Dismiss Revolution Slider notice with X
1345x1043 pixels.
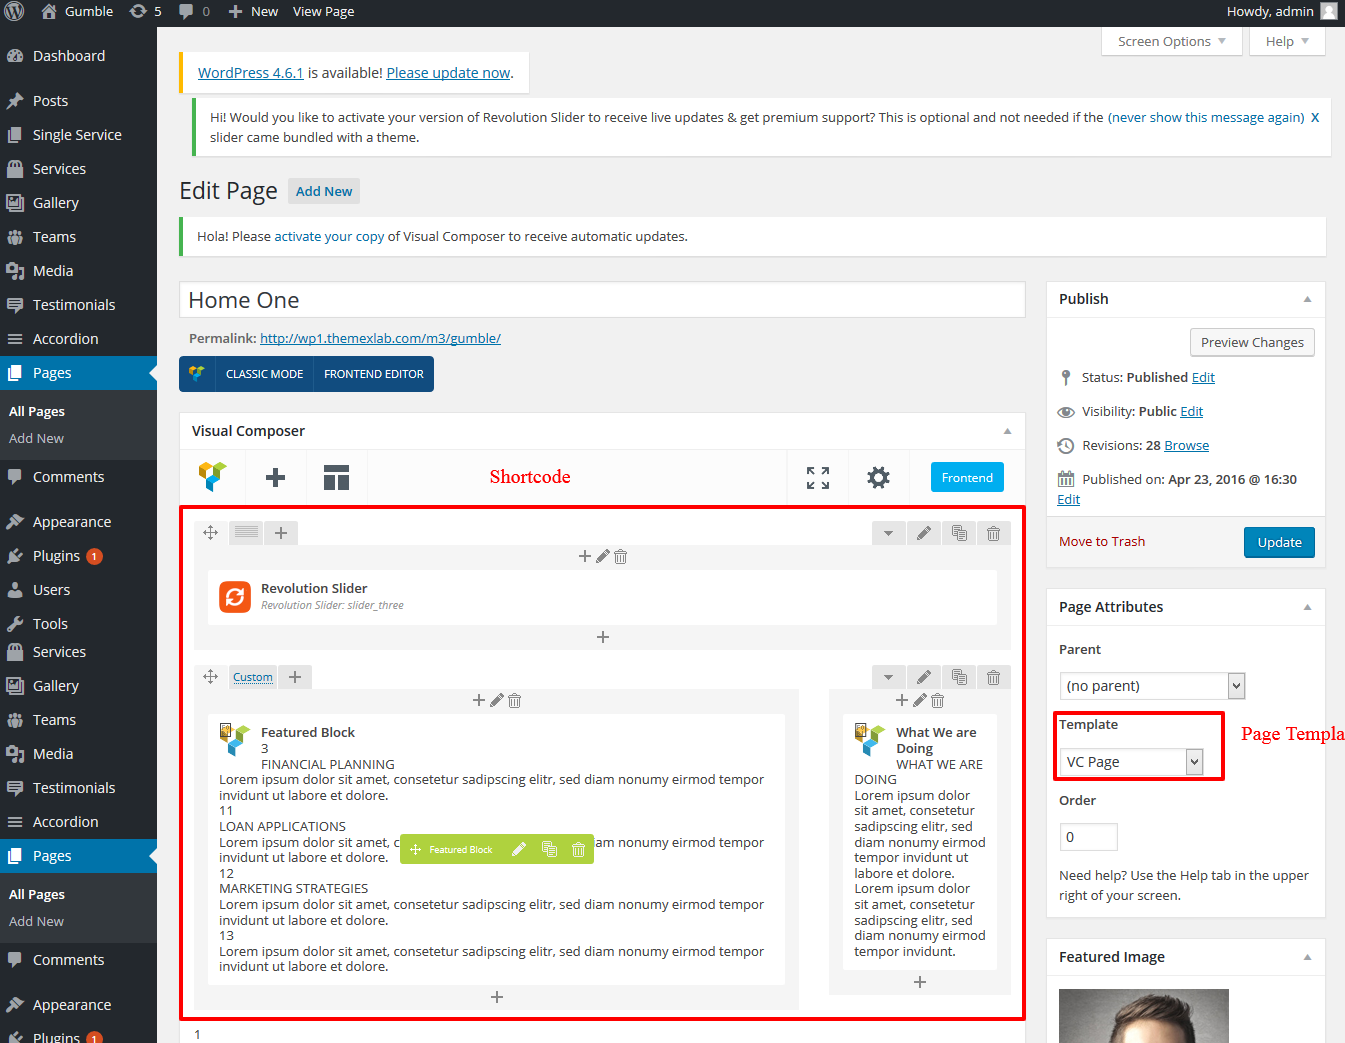[x=1315, y=118]
